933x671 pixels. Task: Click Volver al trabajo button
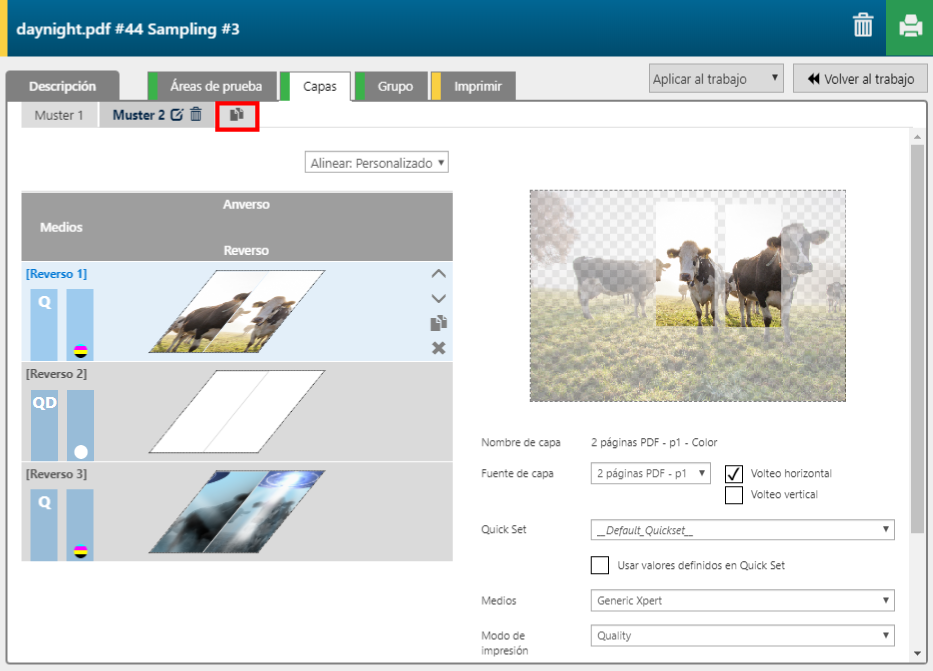coord(860,79)
